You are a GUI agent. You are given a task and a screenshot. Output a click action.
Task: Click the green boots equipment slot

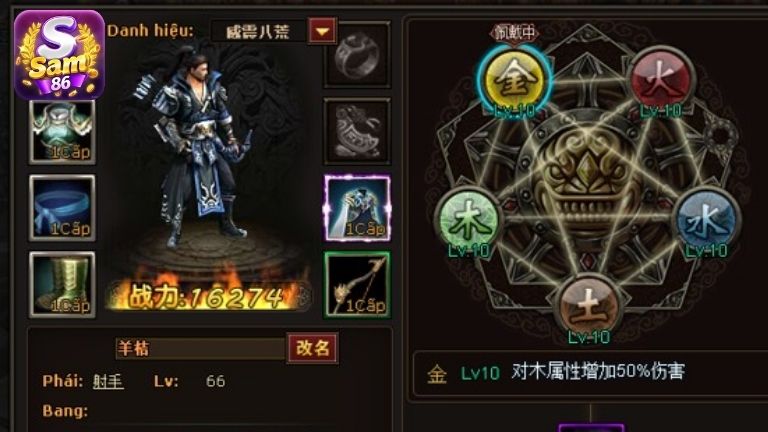[x=62, y=285]
